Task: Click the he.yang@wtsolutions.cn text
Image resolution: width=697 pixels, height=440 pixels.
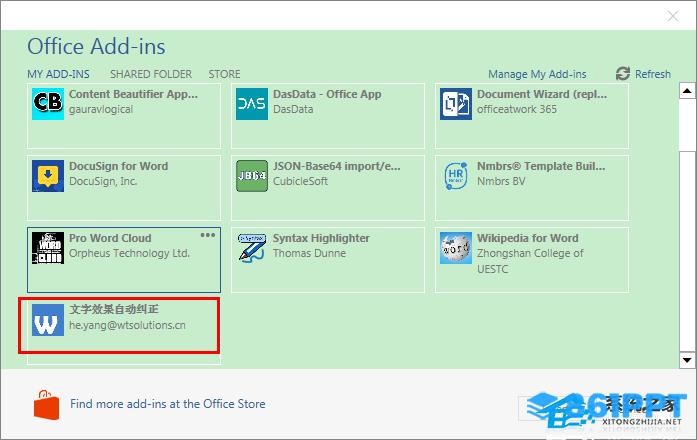Action: coord(127,325)
